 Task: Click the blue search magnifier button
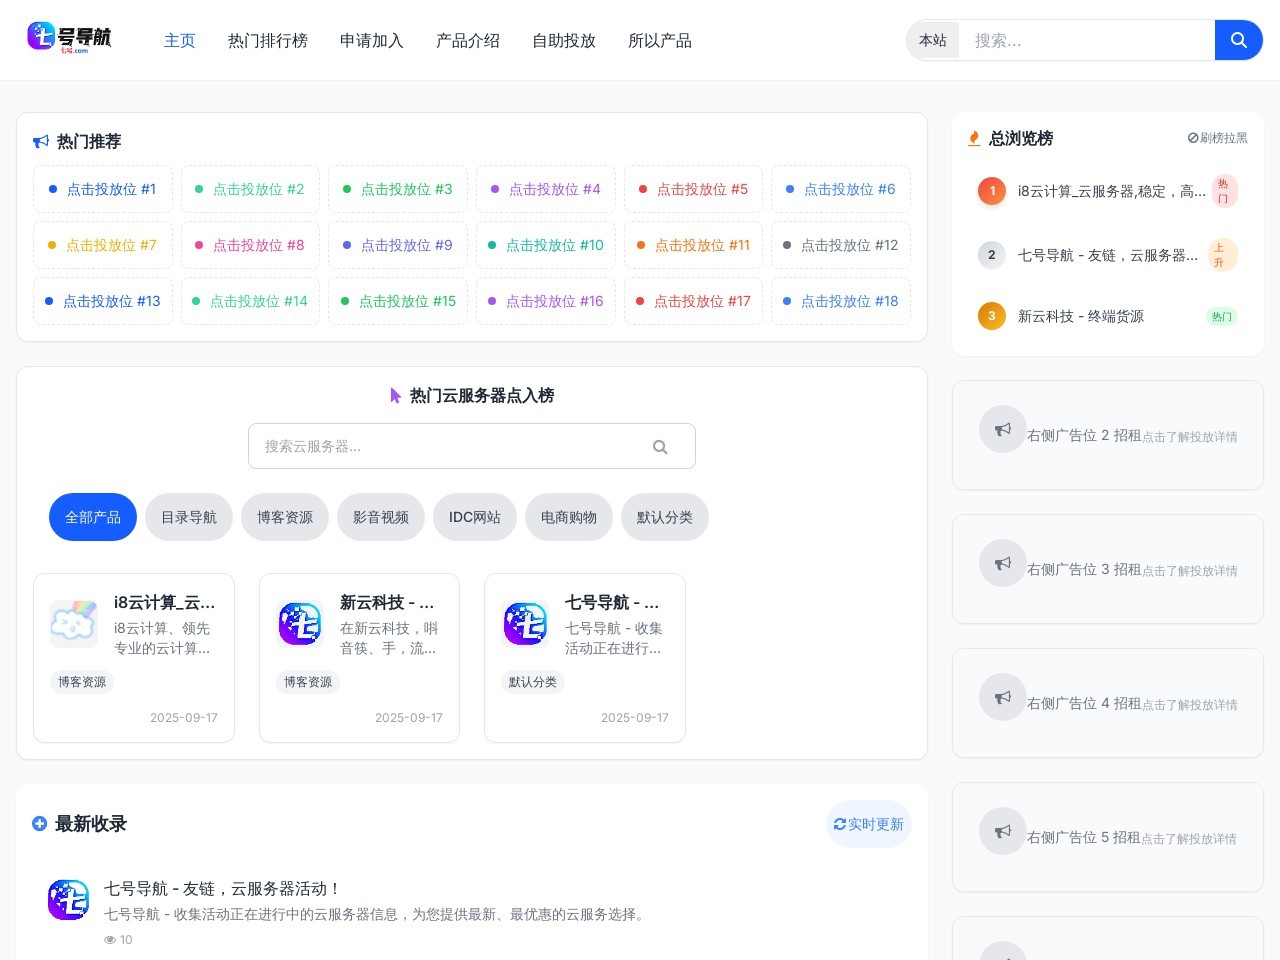click(x=1238, y=40)
